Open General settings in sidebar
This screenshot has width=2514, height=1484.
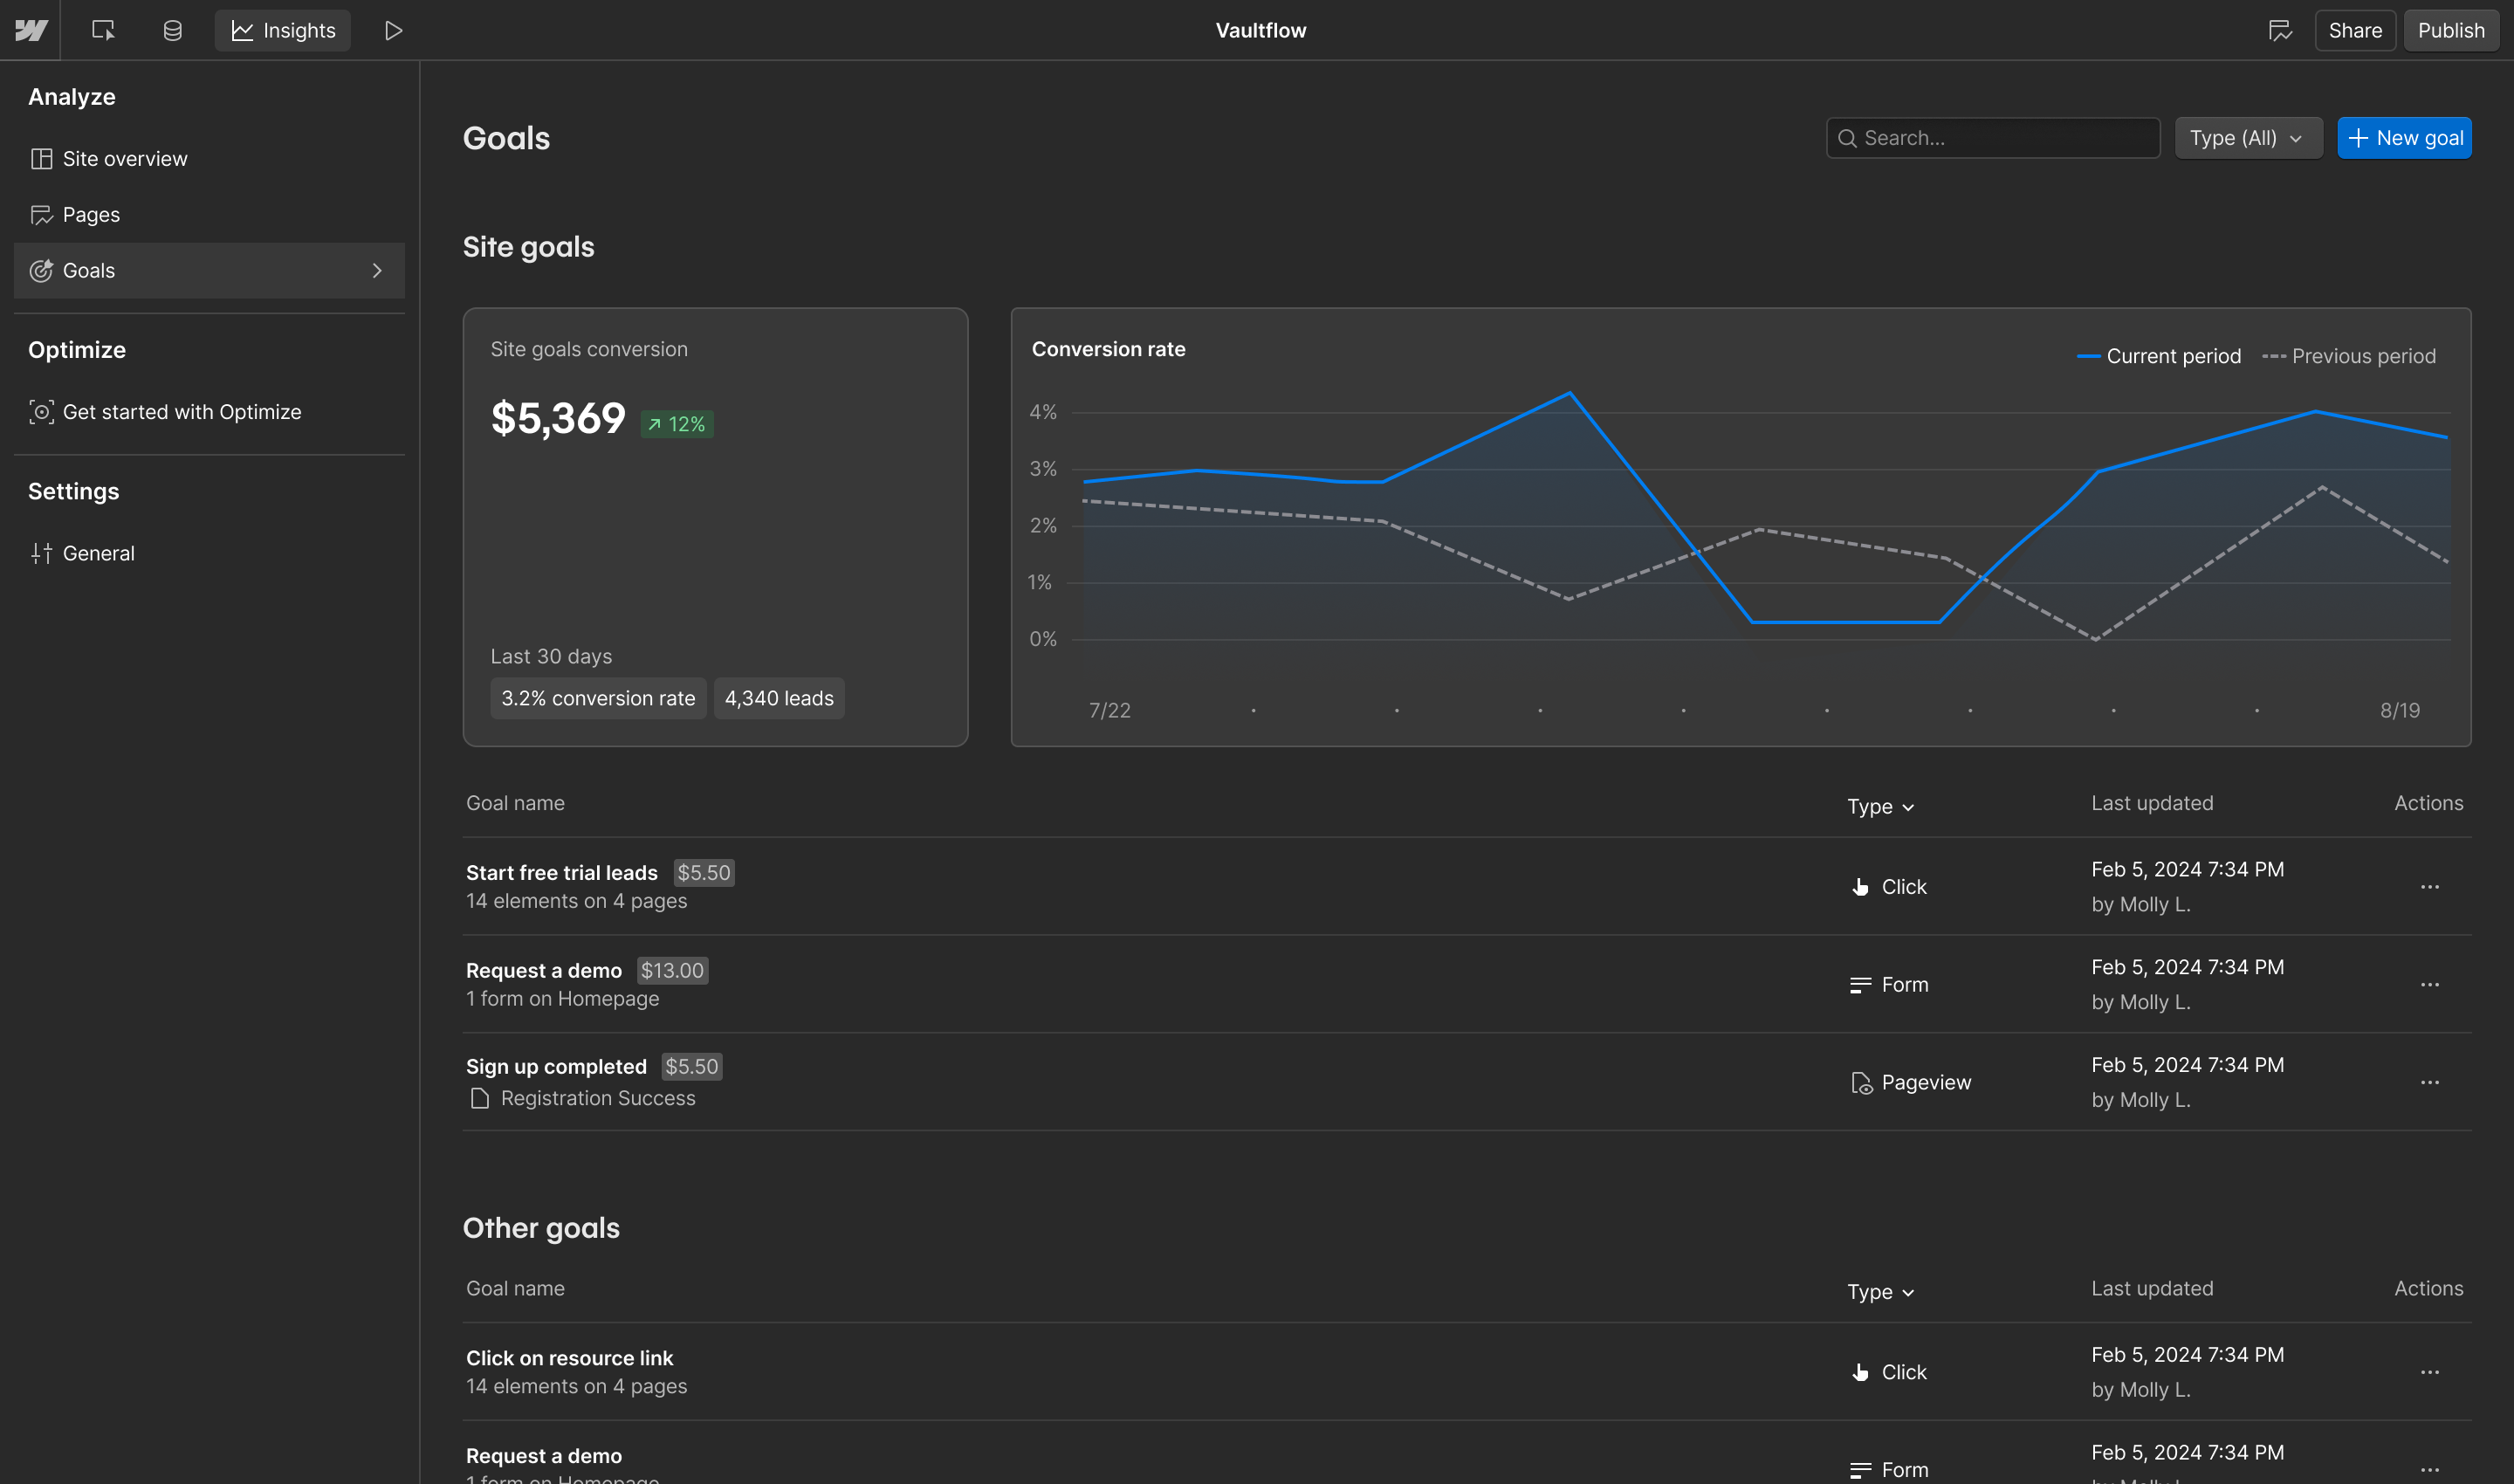209,553
